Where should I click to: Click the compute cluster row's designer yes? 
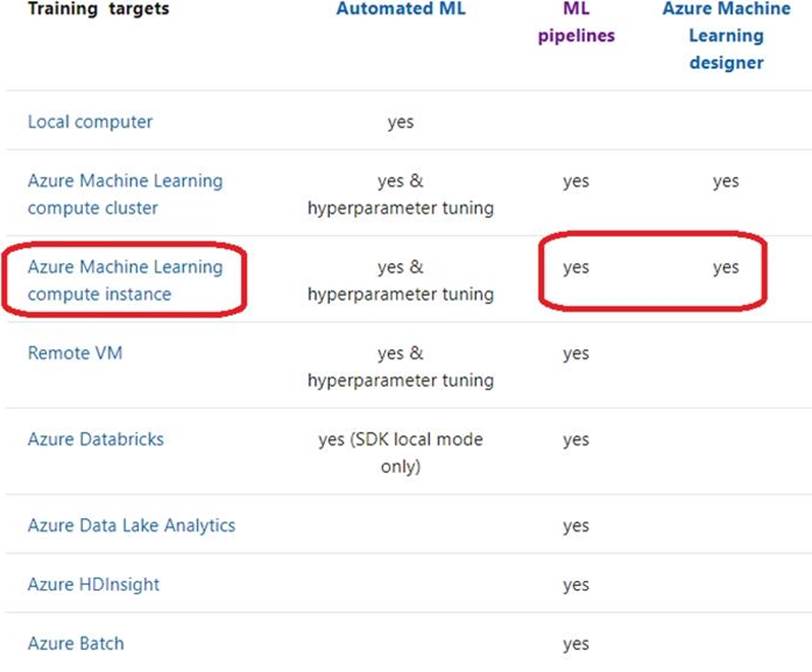[x=726, y=181]
